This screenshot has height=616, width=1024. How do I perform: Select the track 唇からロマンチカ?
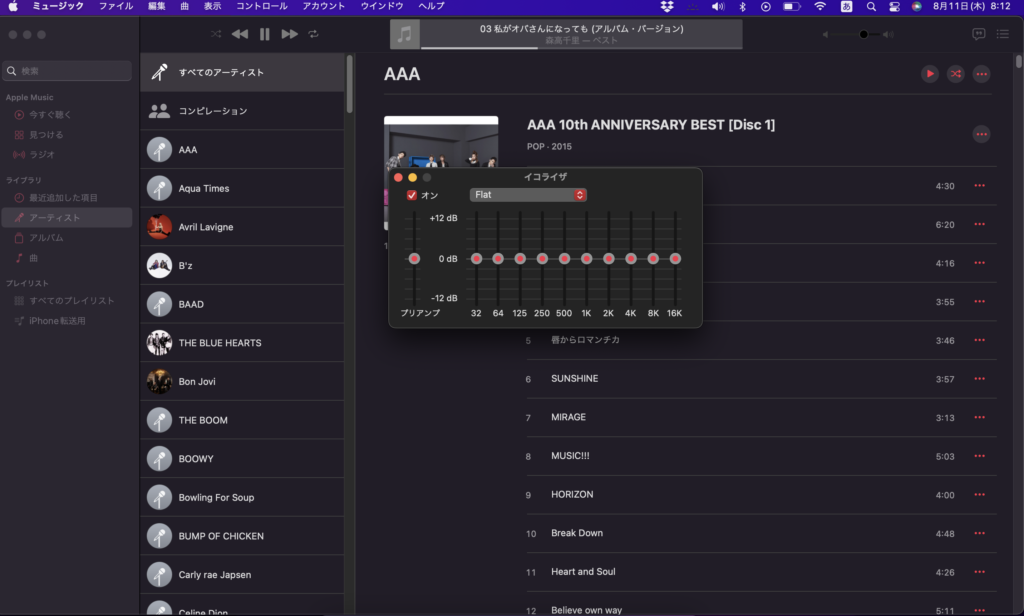point(761,340)
